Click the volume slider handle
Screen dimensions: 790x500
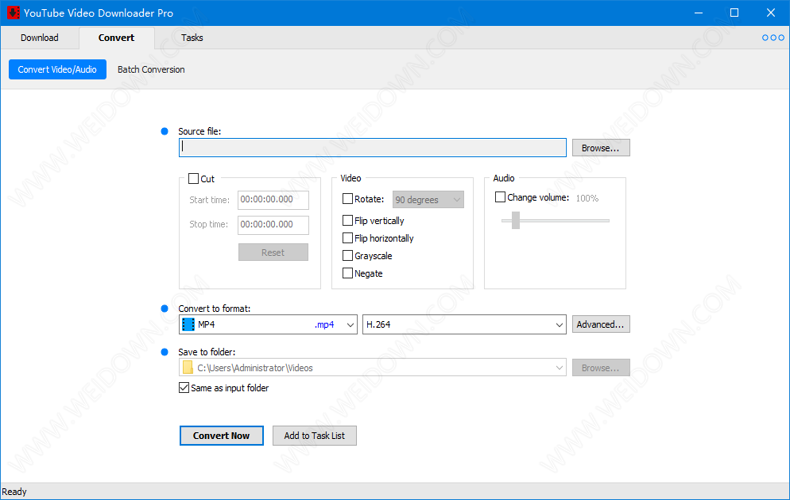coord(515,220)
